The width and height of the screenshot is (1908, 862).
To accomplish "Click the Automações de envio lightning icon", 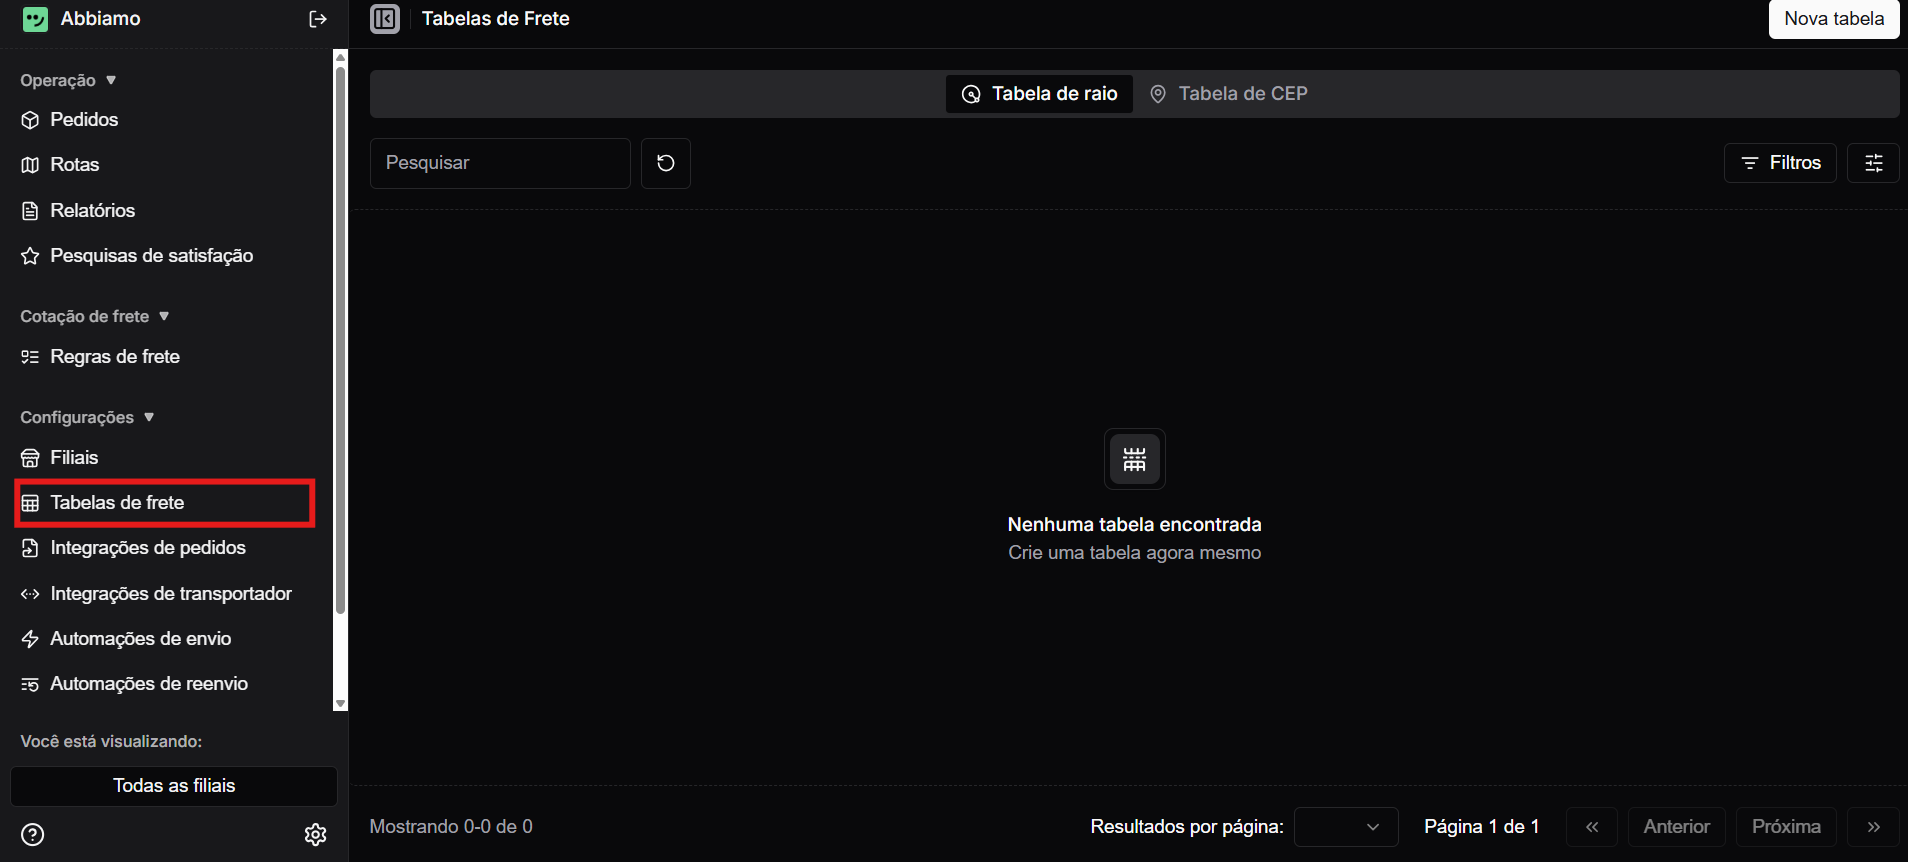I will coord(30,639).
